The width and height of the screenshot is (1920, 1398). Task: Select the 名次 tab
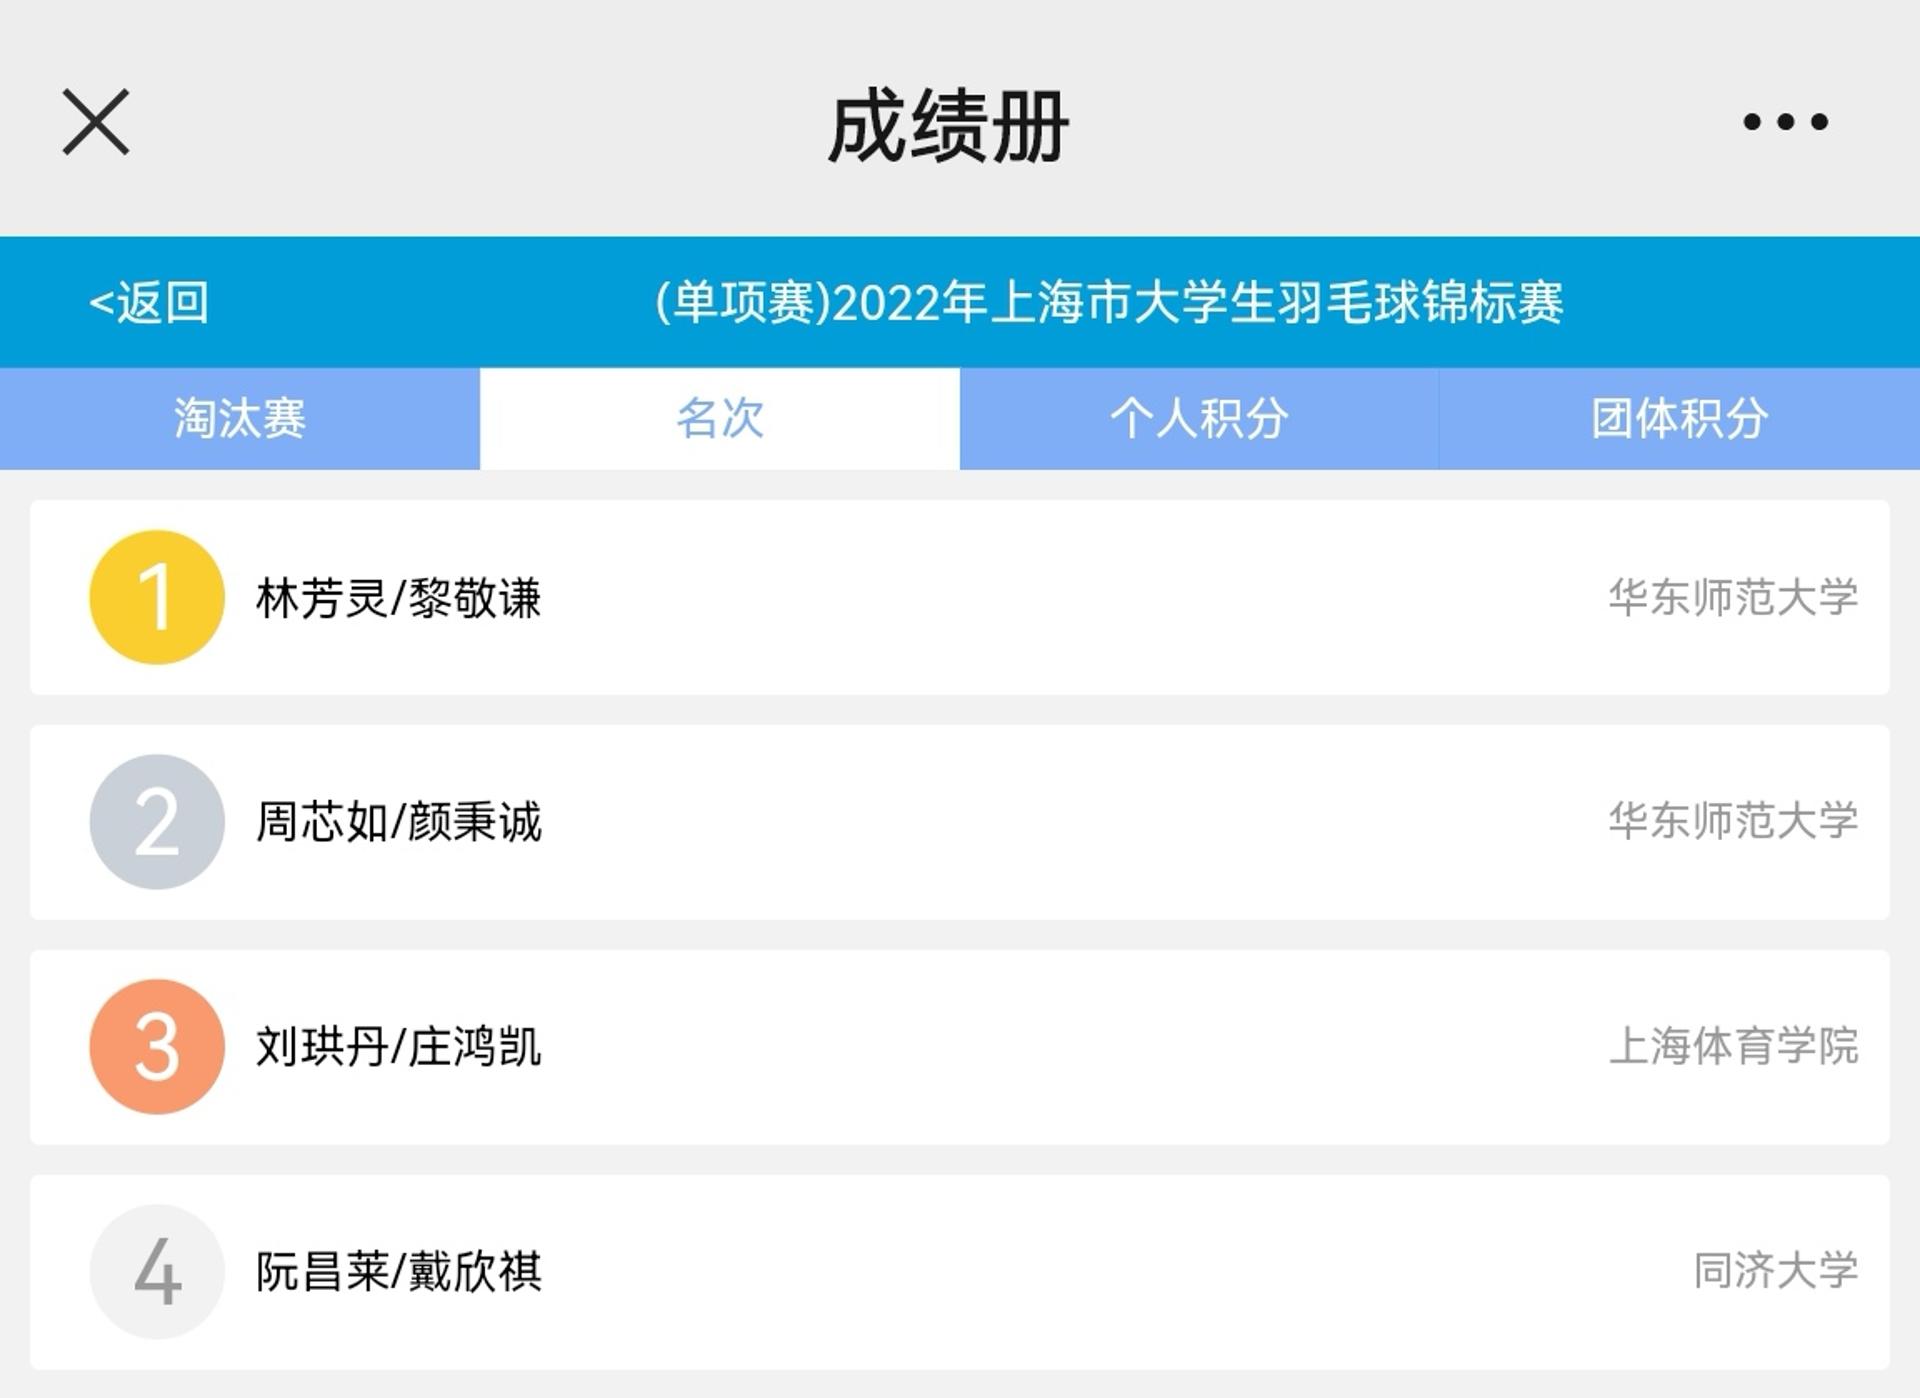click(x=720, y=418)
